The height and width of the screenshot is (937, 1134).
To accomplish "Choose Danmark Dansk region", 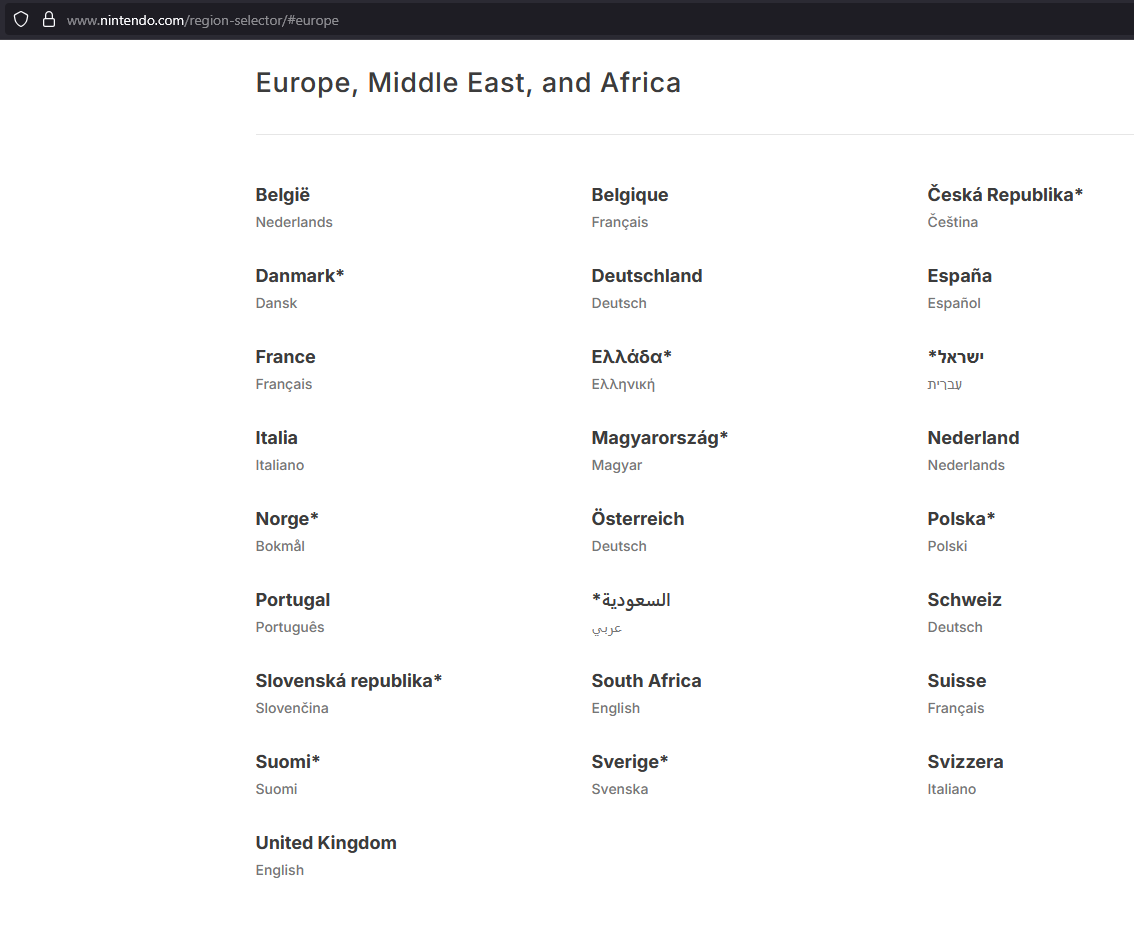I will coord(299,288).
